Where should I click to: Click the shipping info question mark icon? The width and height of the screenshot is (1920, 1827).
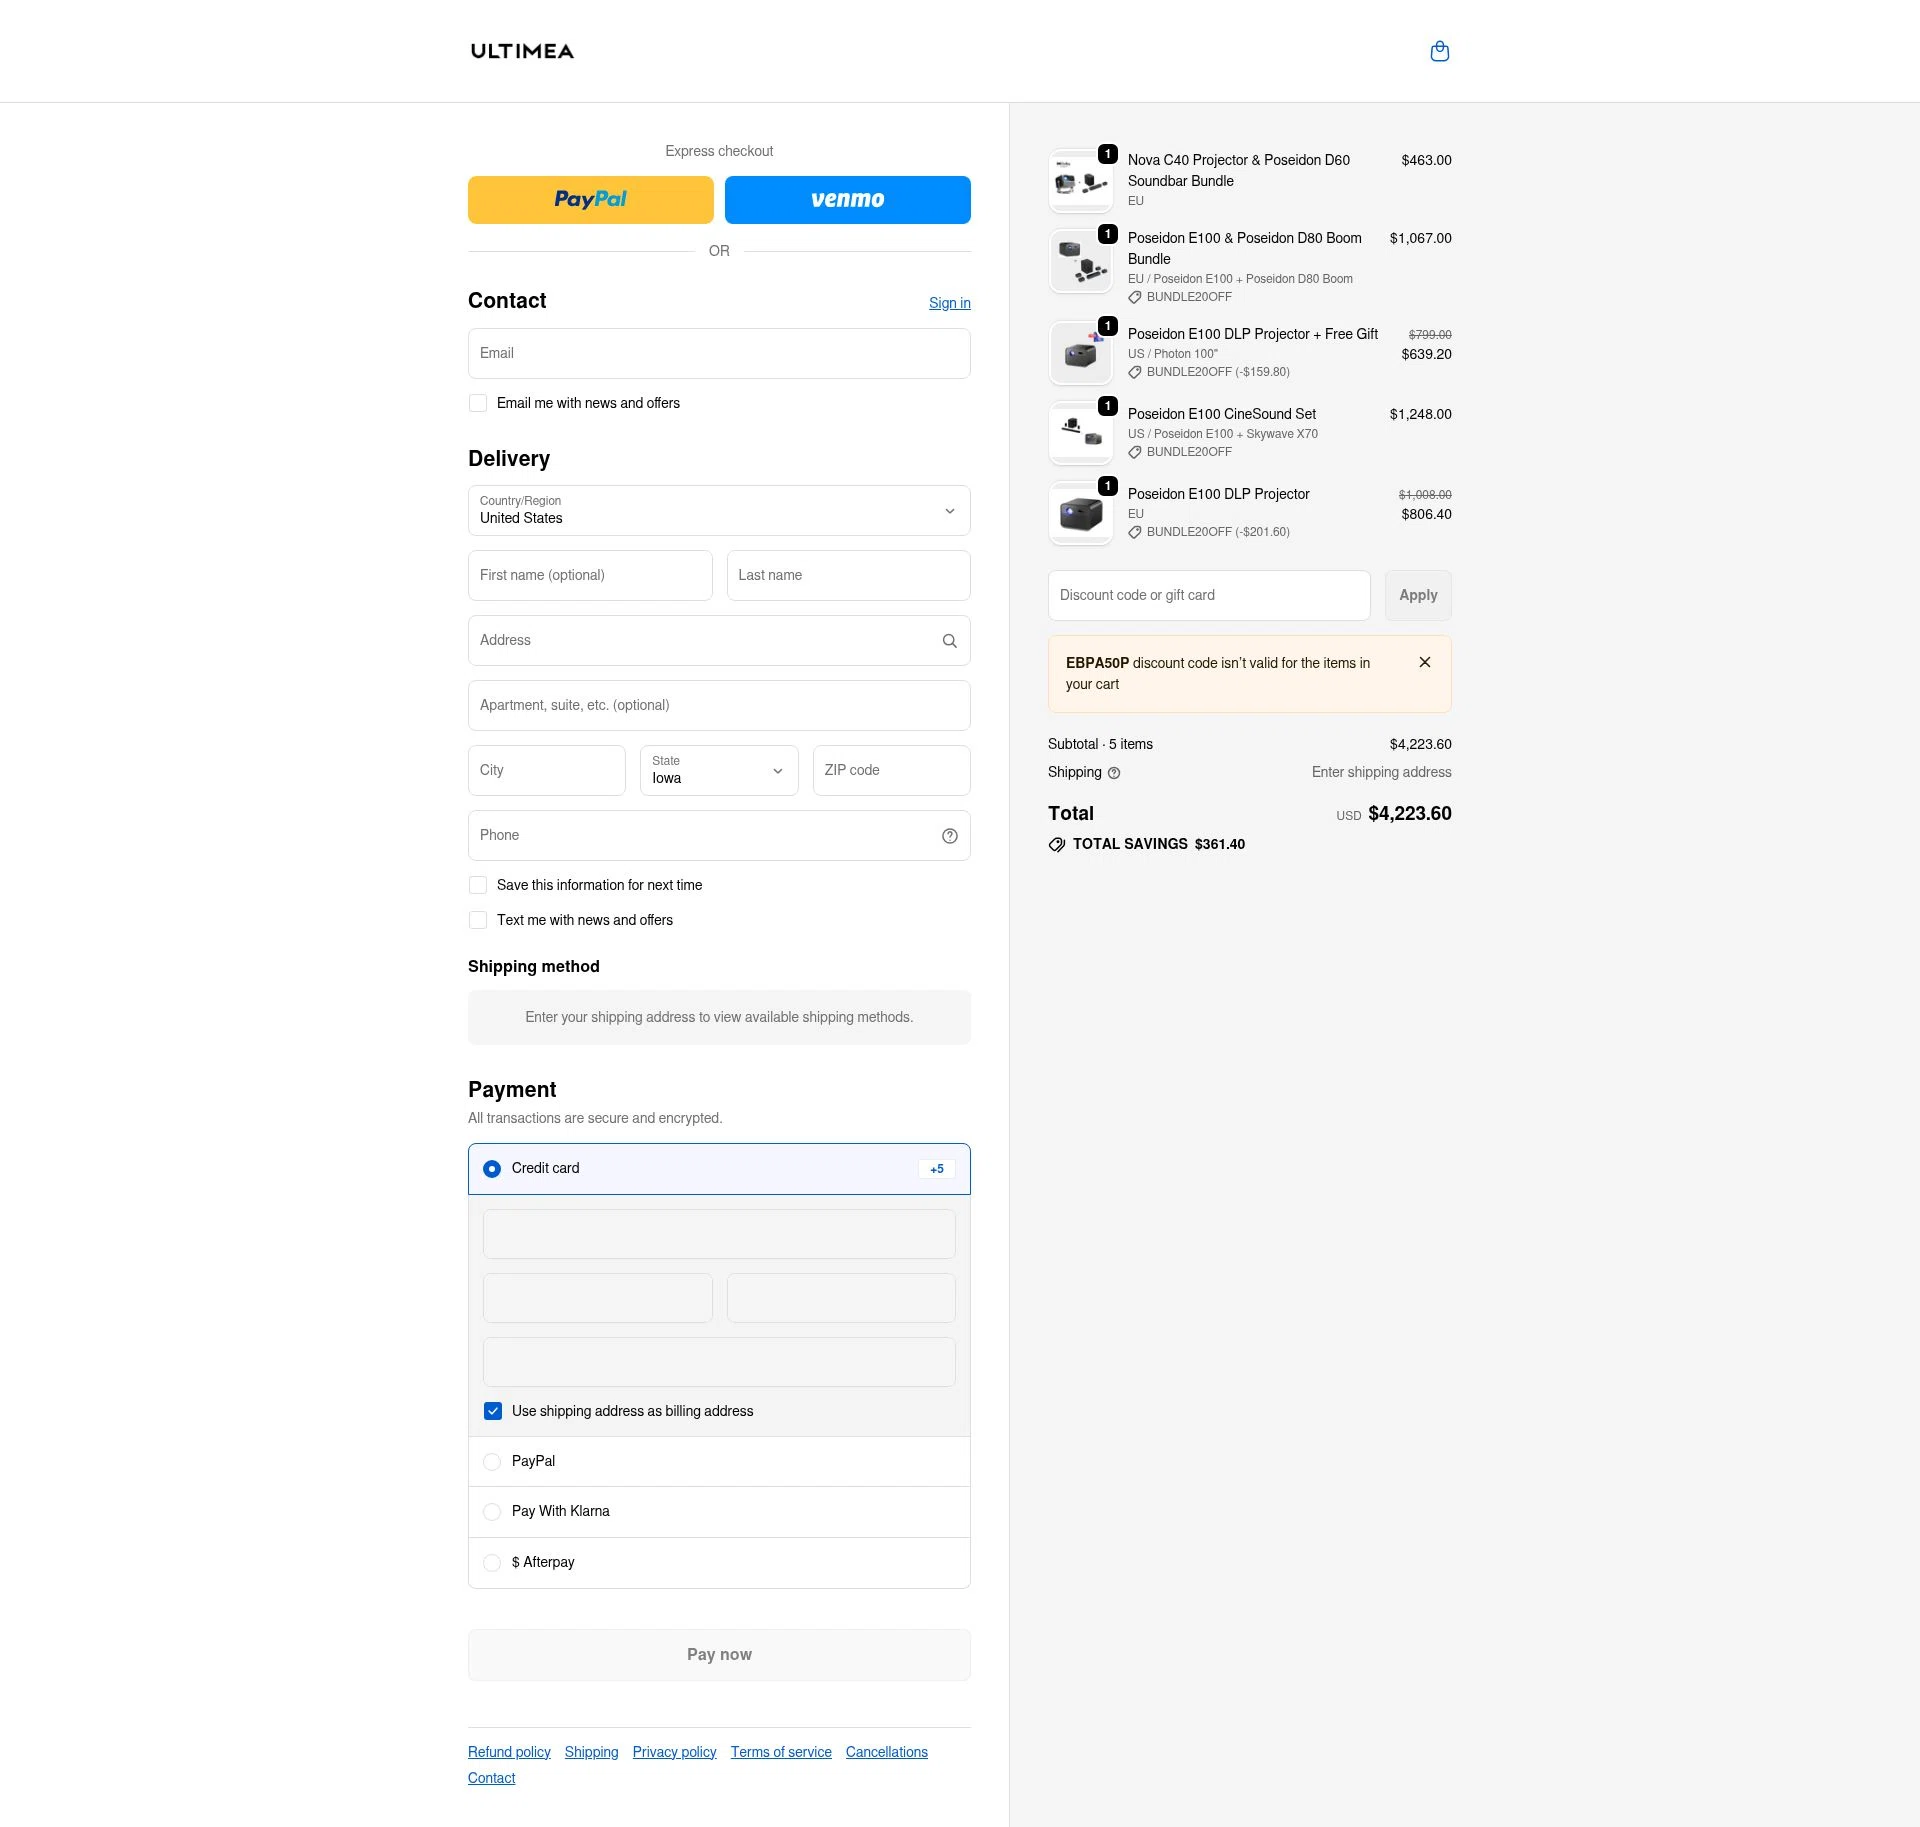coord(1114,772)
